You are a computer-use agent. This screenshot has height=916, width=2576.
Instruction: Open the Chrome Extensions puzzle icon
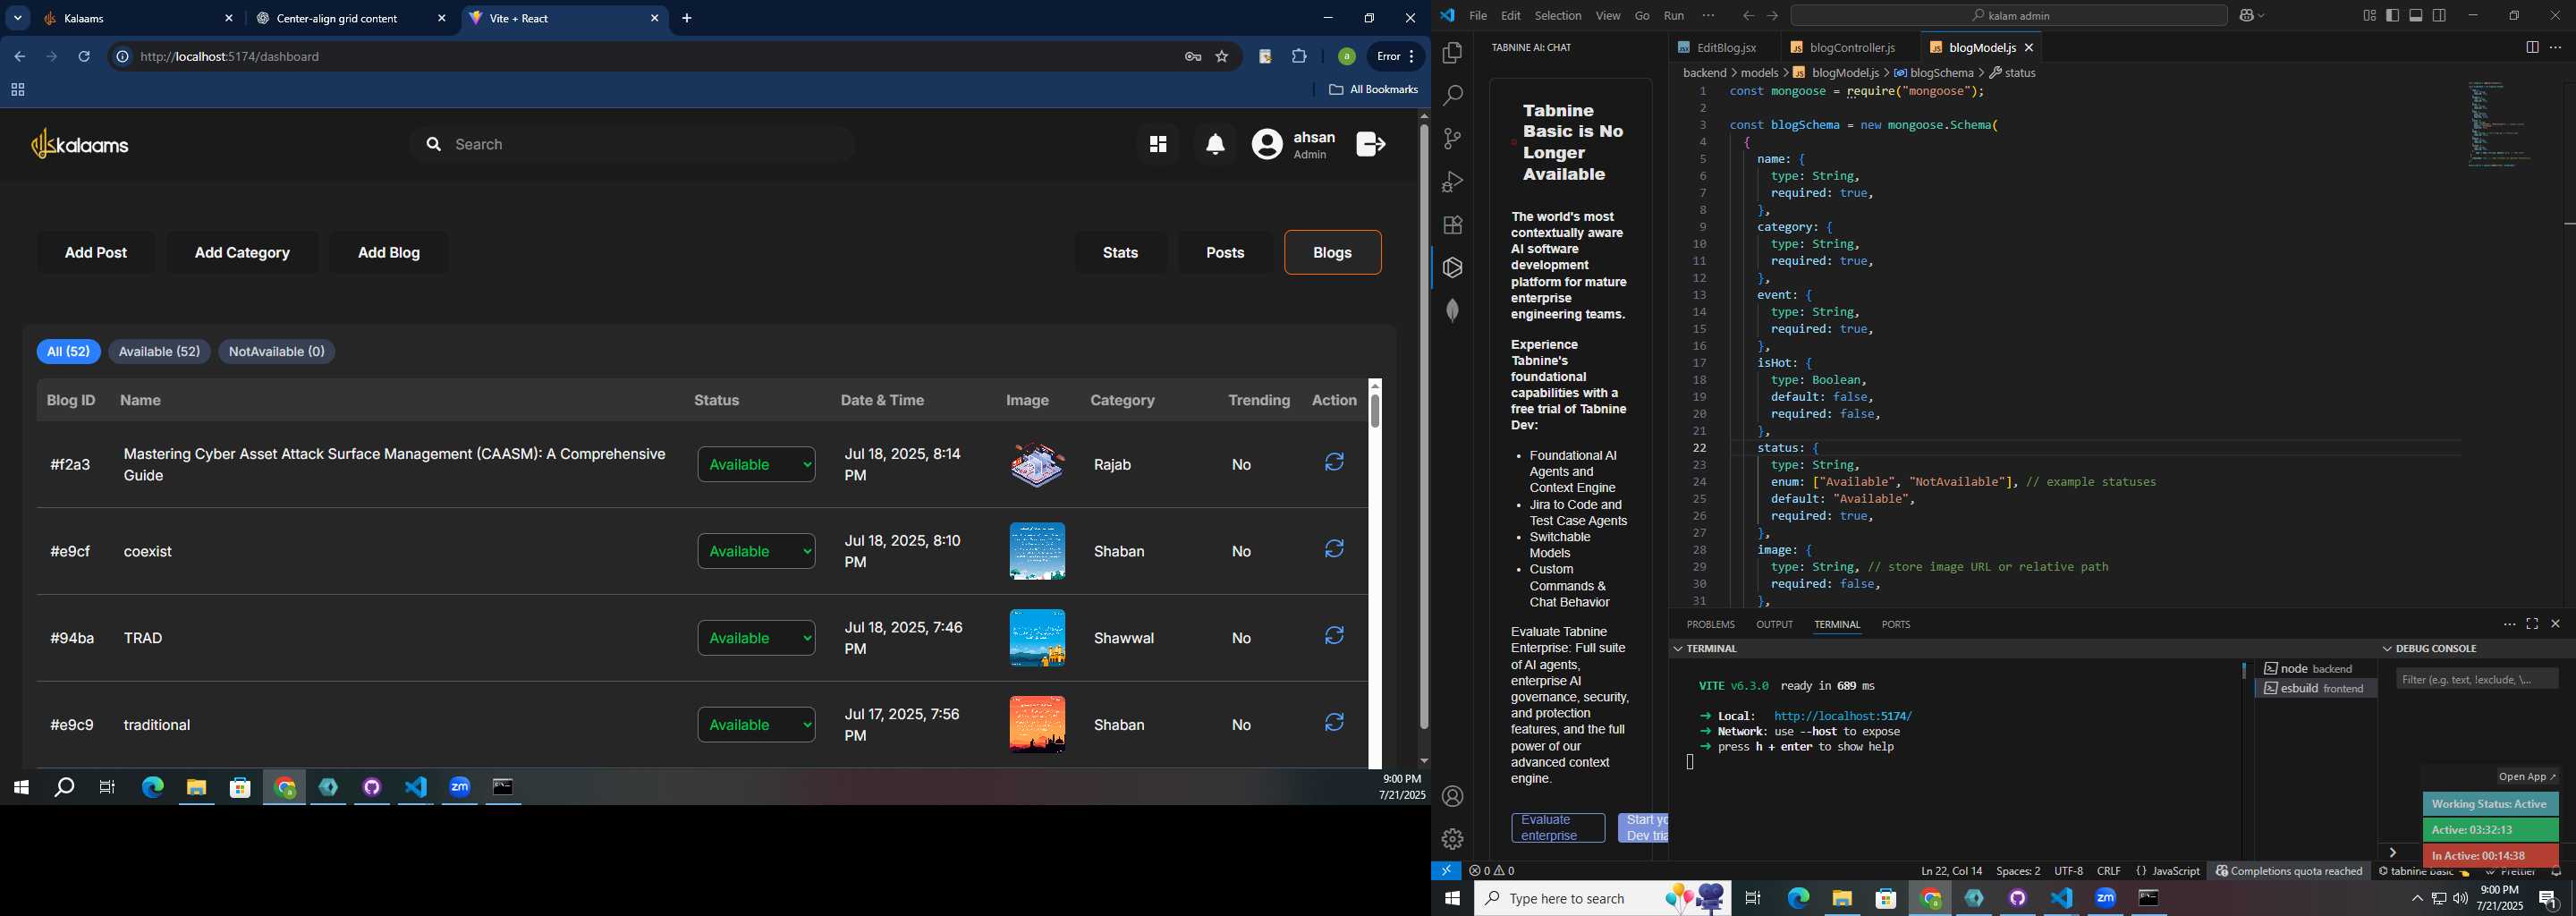pos(1299,57)
